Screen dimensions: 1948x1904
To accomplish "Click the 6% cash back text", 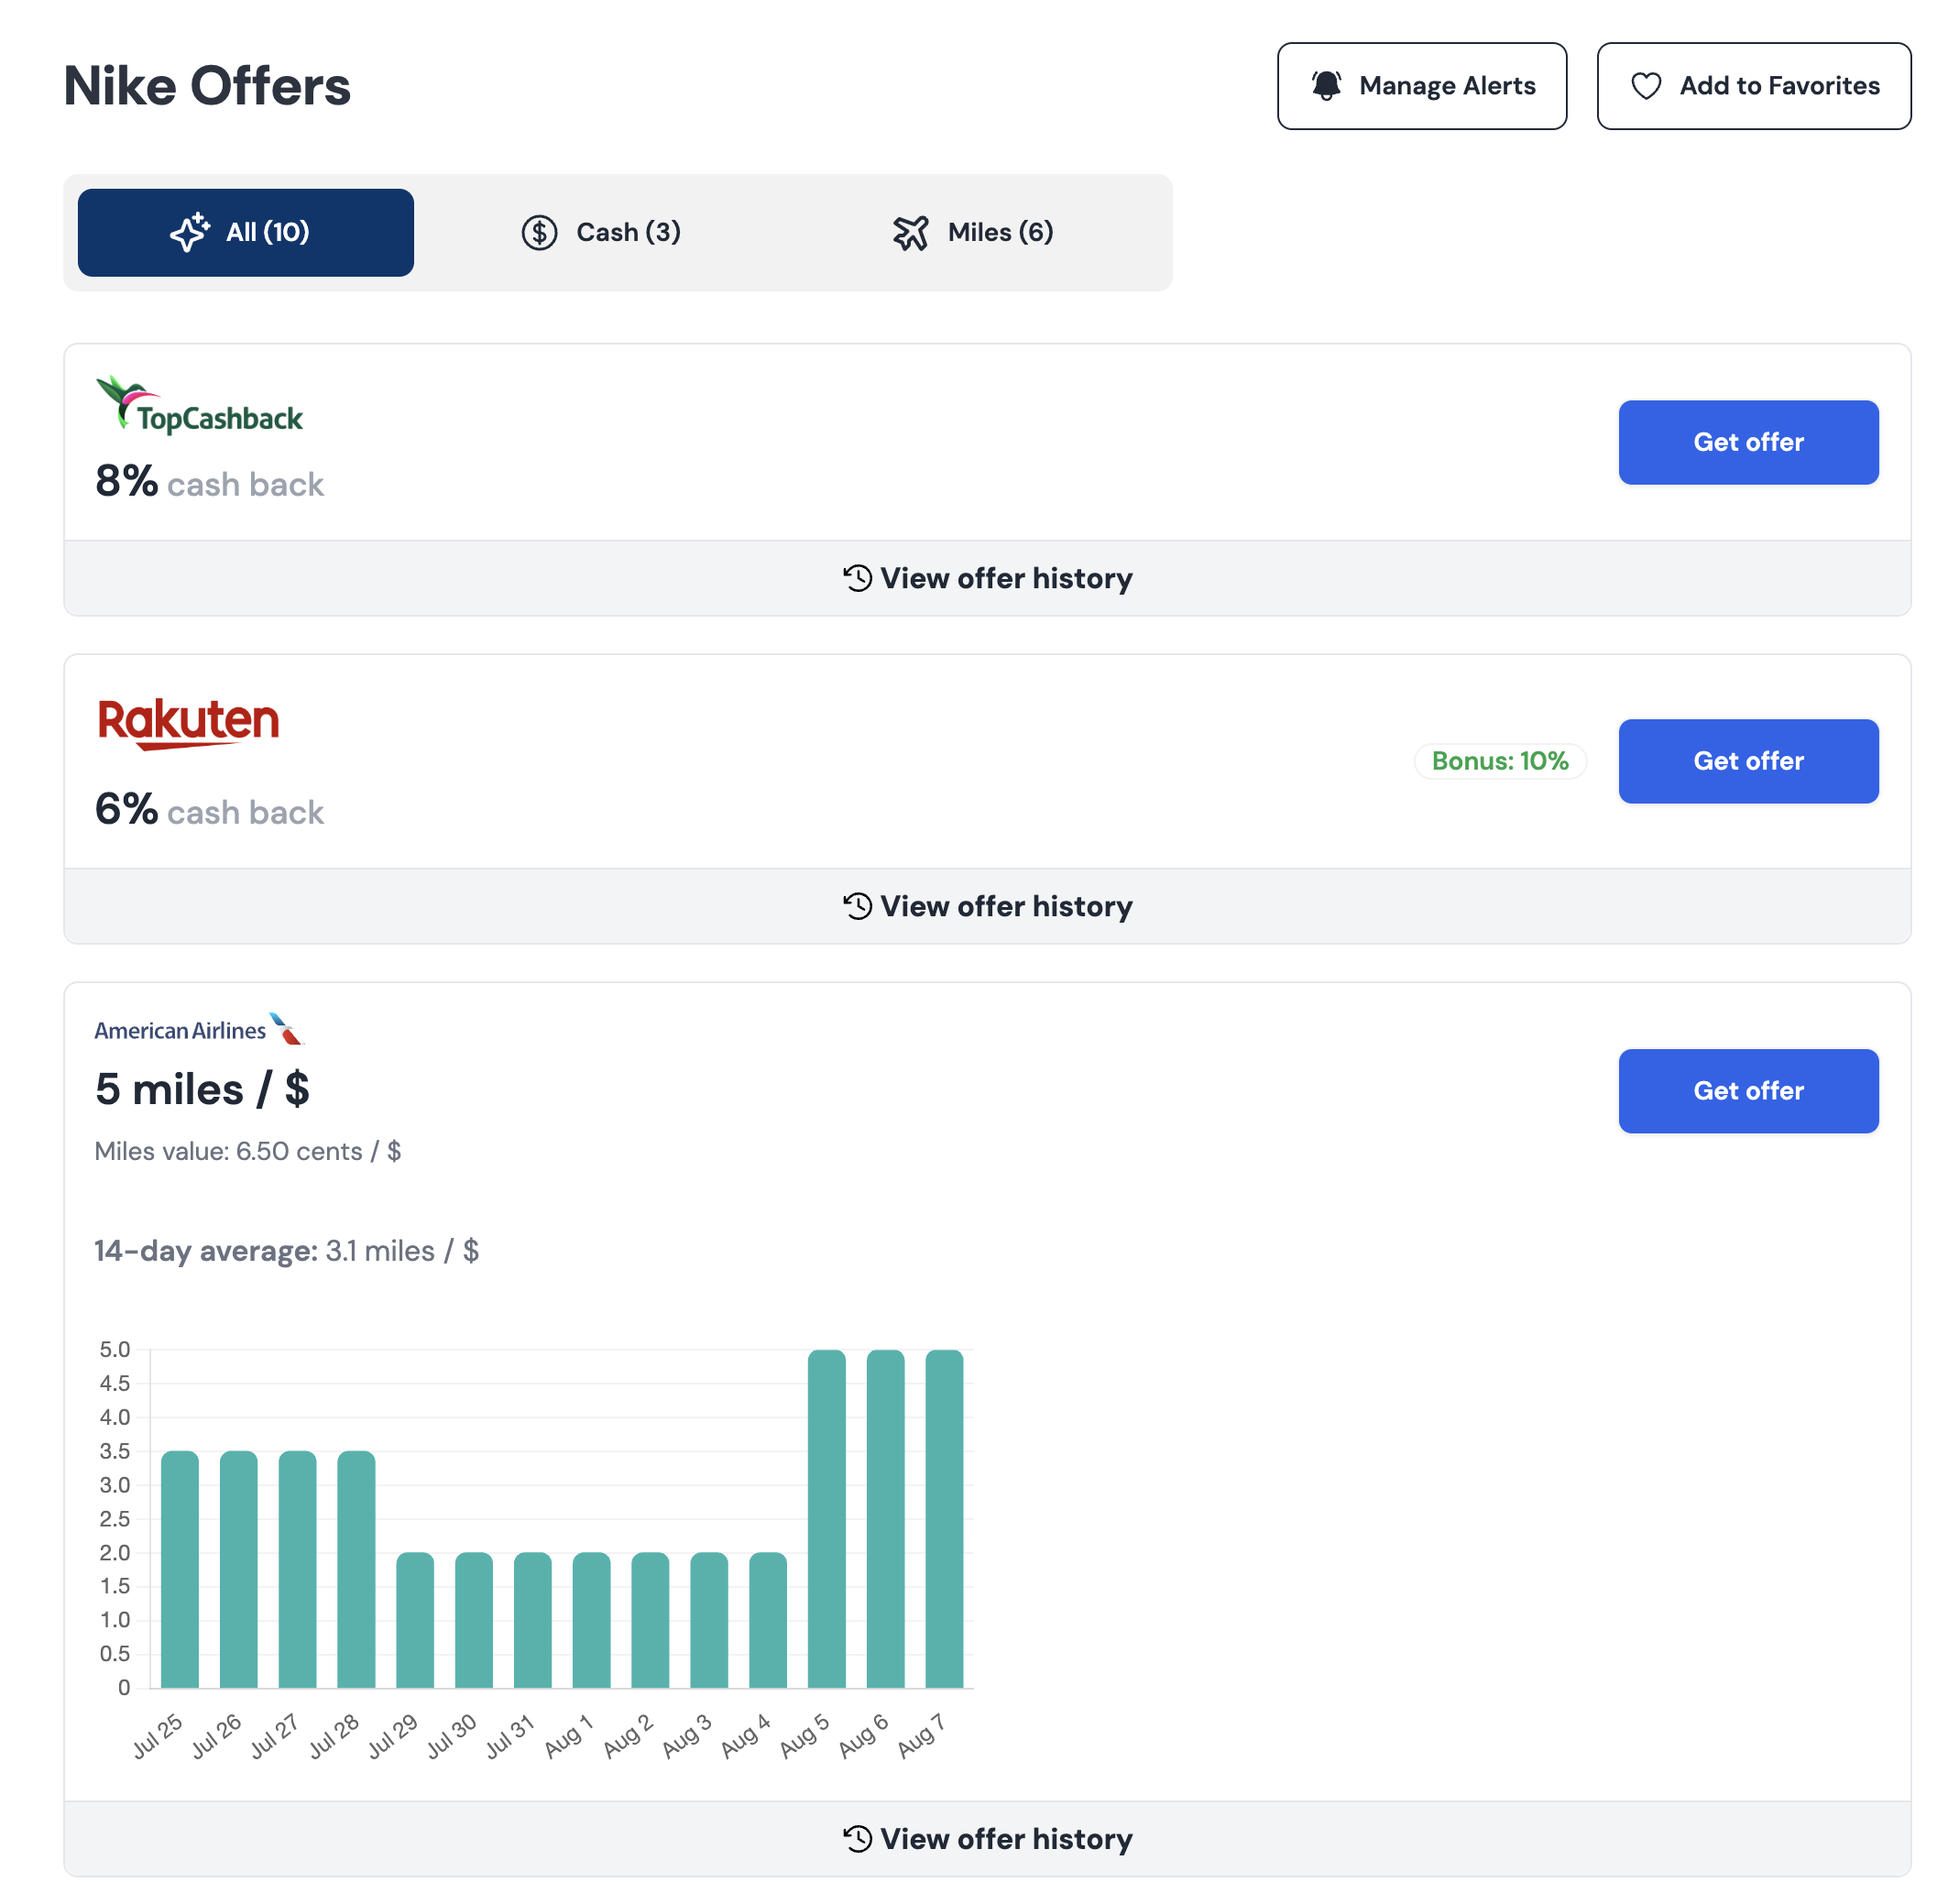I will [x=209, y=810].
